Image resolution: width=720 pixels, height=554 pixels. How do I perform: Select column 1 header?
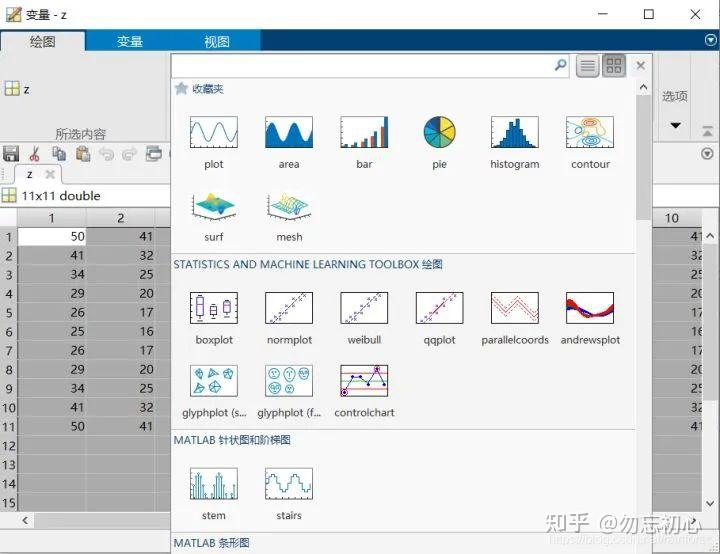(x=51, y=218)
